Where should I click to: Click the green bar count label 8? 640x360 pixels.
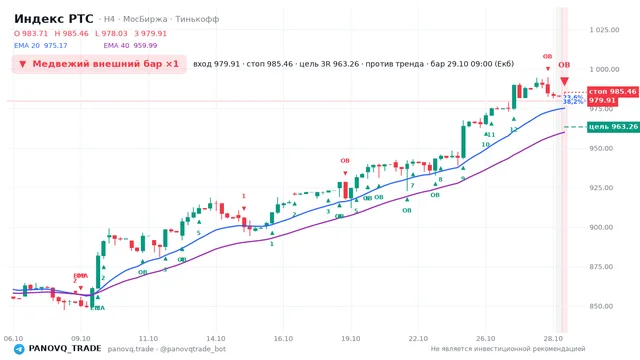[x=440, y=180]
